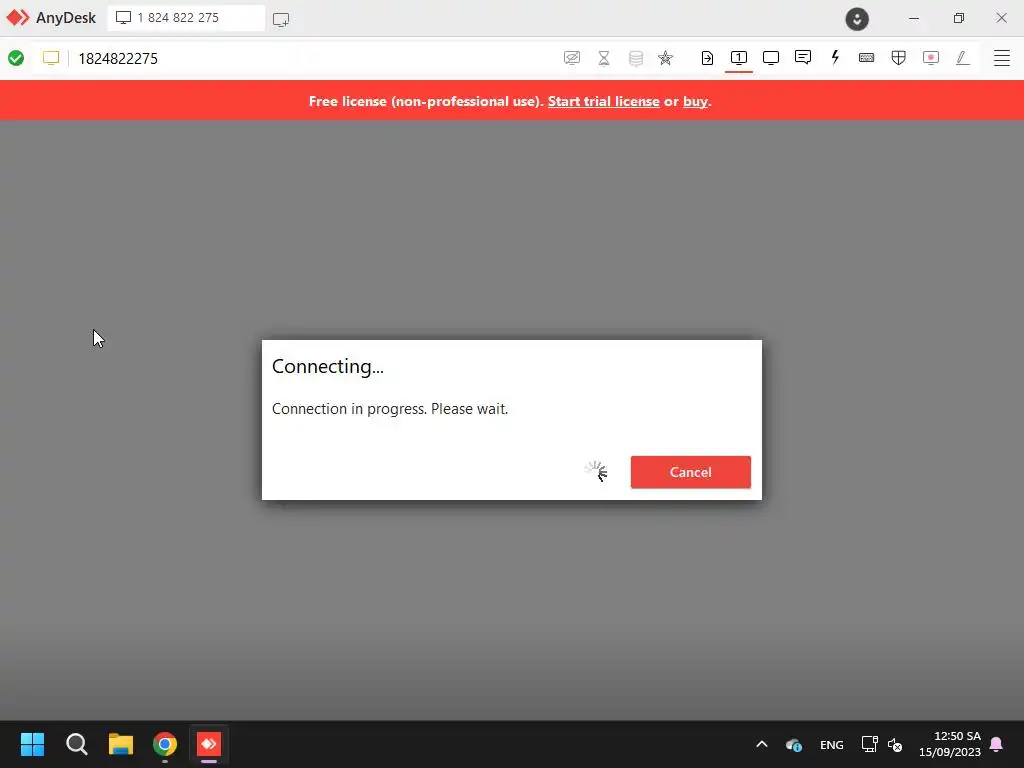Click the yellow monitor icon beside address
Screen dimensions: 1024x768
51,58
